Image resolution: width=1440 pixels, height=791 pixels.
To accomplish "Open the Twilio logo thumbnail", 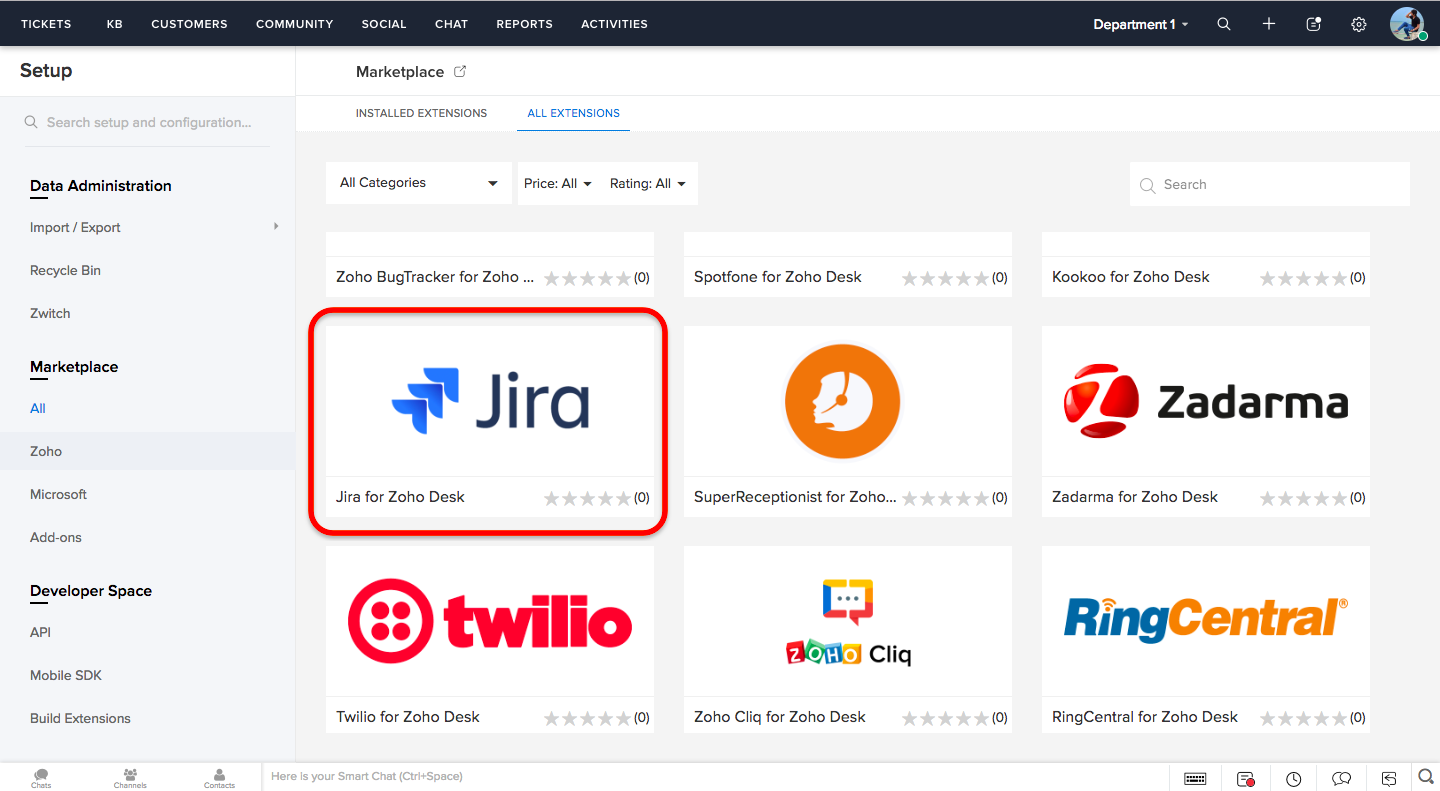I will (490, 621).
